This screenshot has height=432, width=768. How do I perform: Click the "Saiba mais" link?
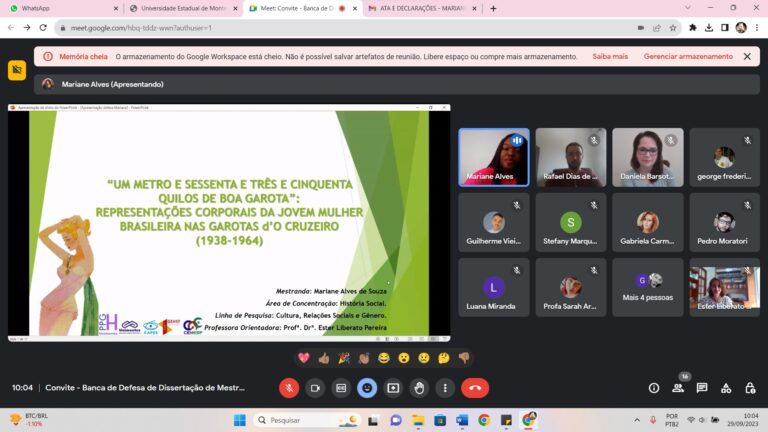click(610, 57)
